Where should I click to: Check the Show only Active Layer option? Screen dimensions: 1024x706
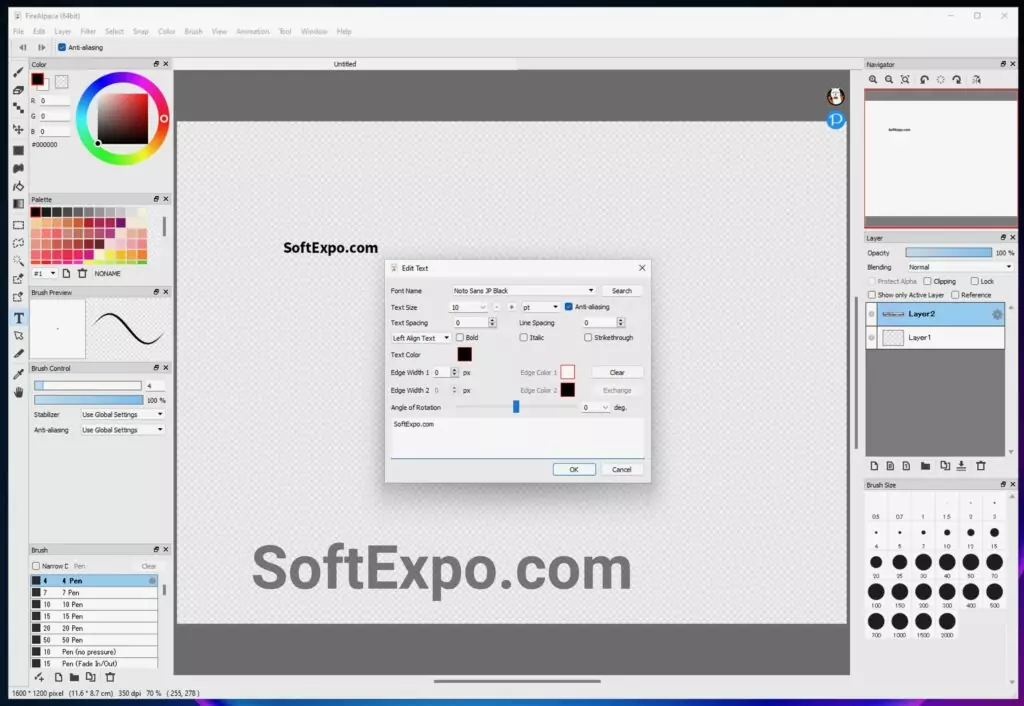point(874,294)
